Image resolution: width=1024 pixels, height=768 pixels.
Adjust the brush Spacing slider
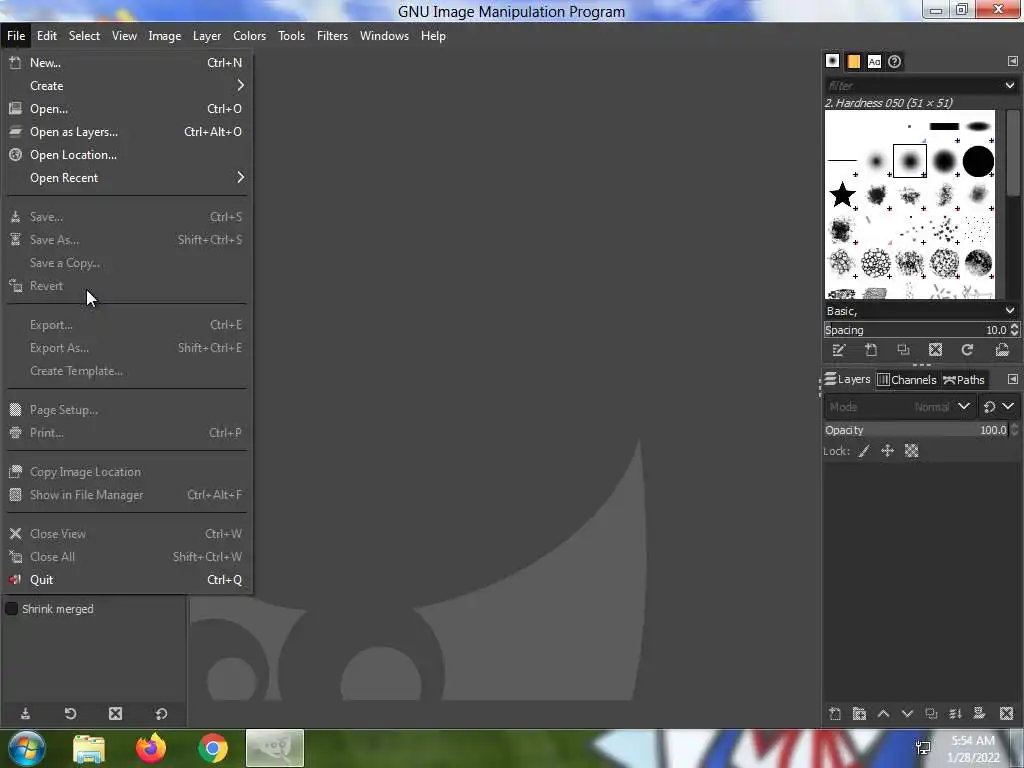click(x=916, y=330)
